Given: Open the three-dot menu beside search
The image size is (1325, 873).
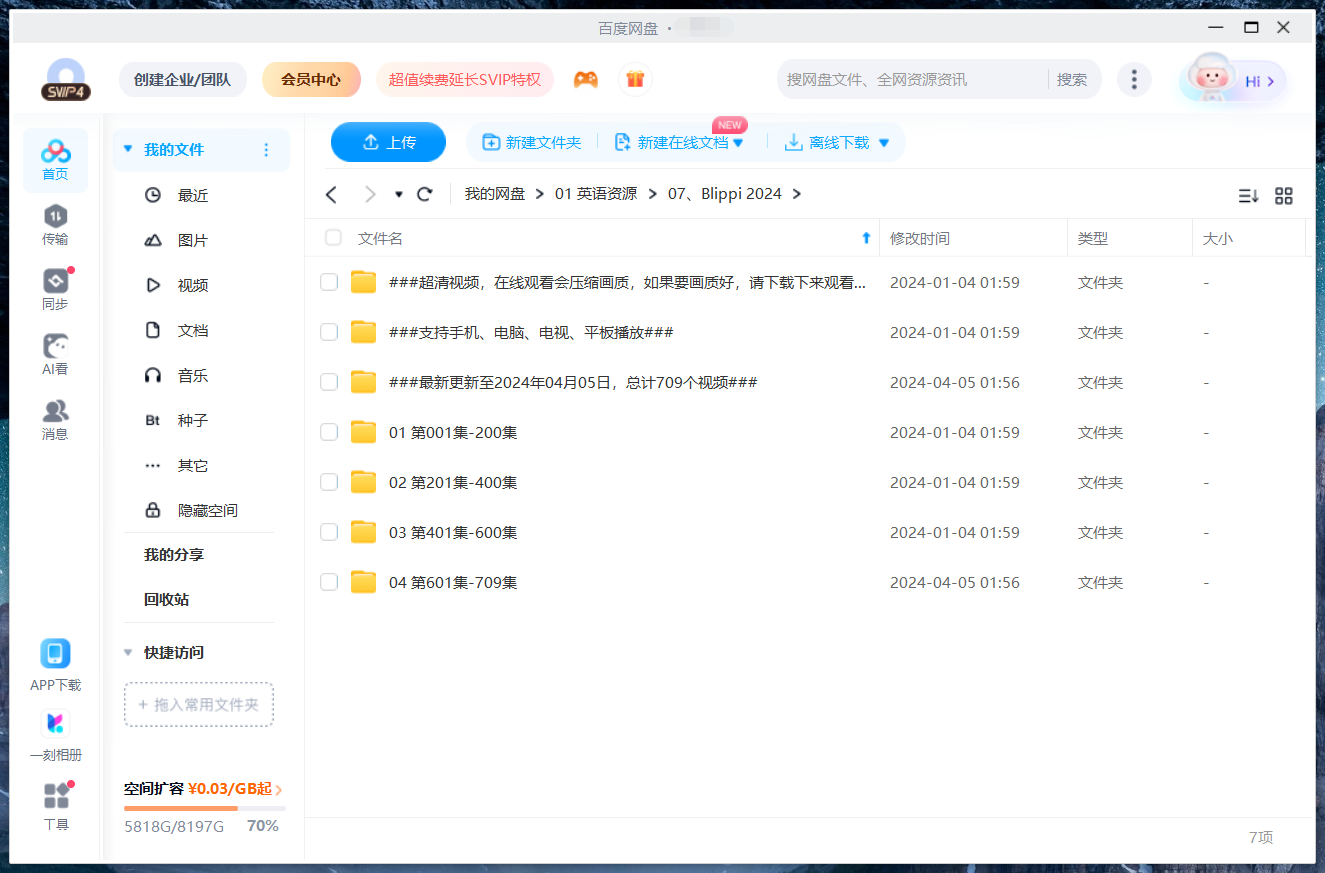Looking at the screenshot, I should (1133, 80).
